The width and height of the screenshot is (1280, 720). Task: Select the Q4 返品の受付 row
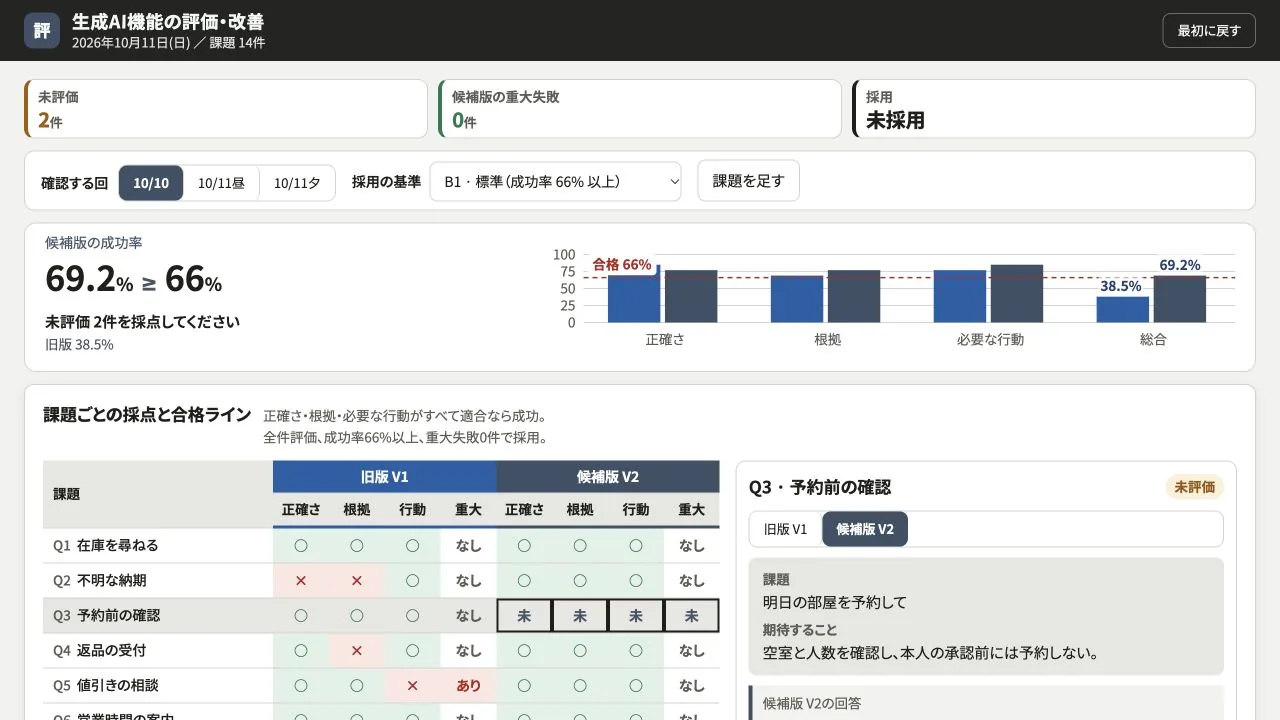[x=381, y=651]
